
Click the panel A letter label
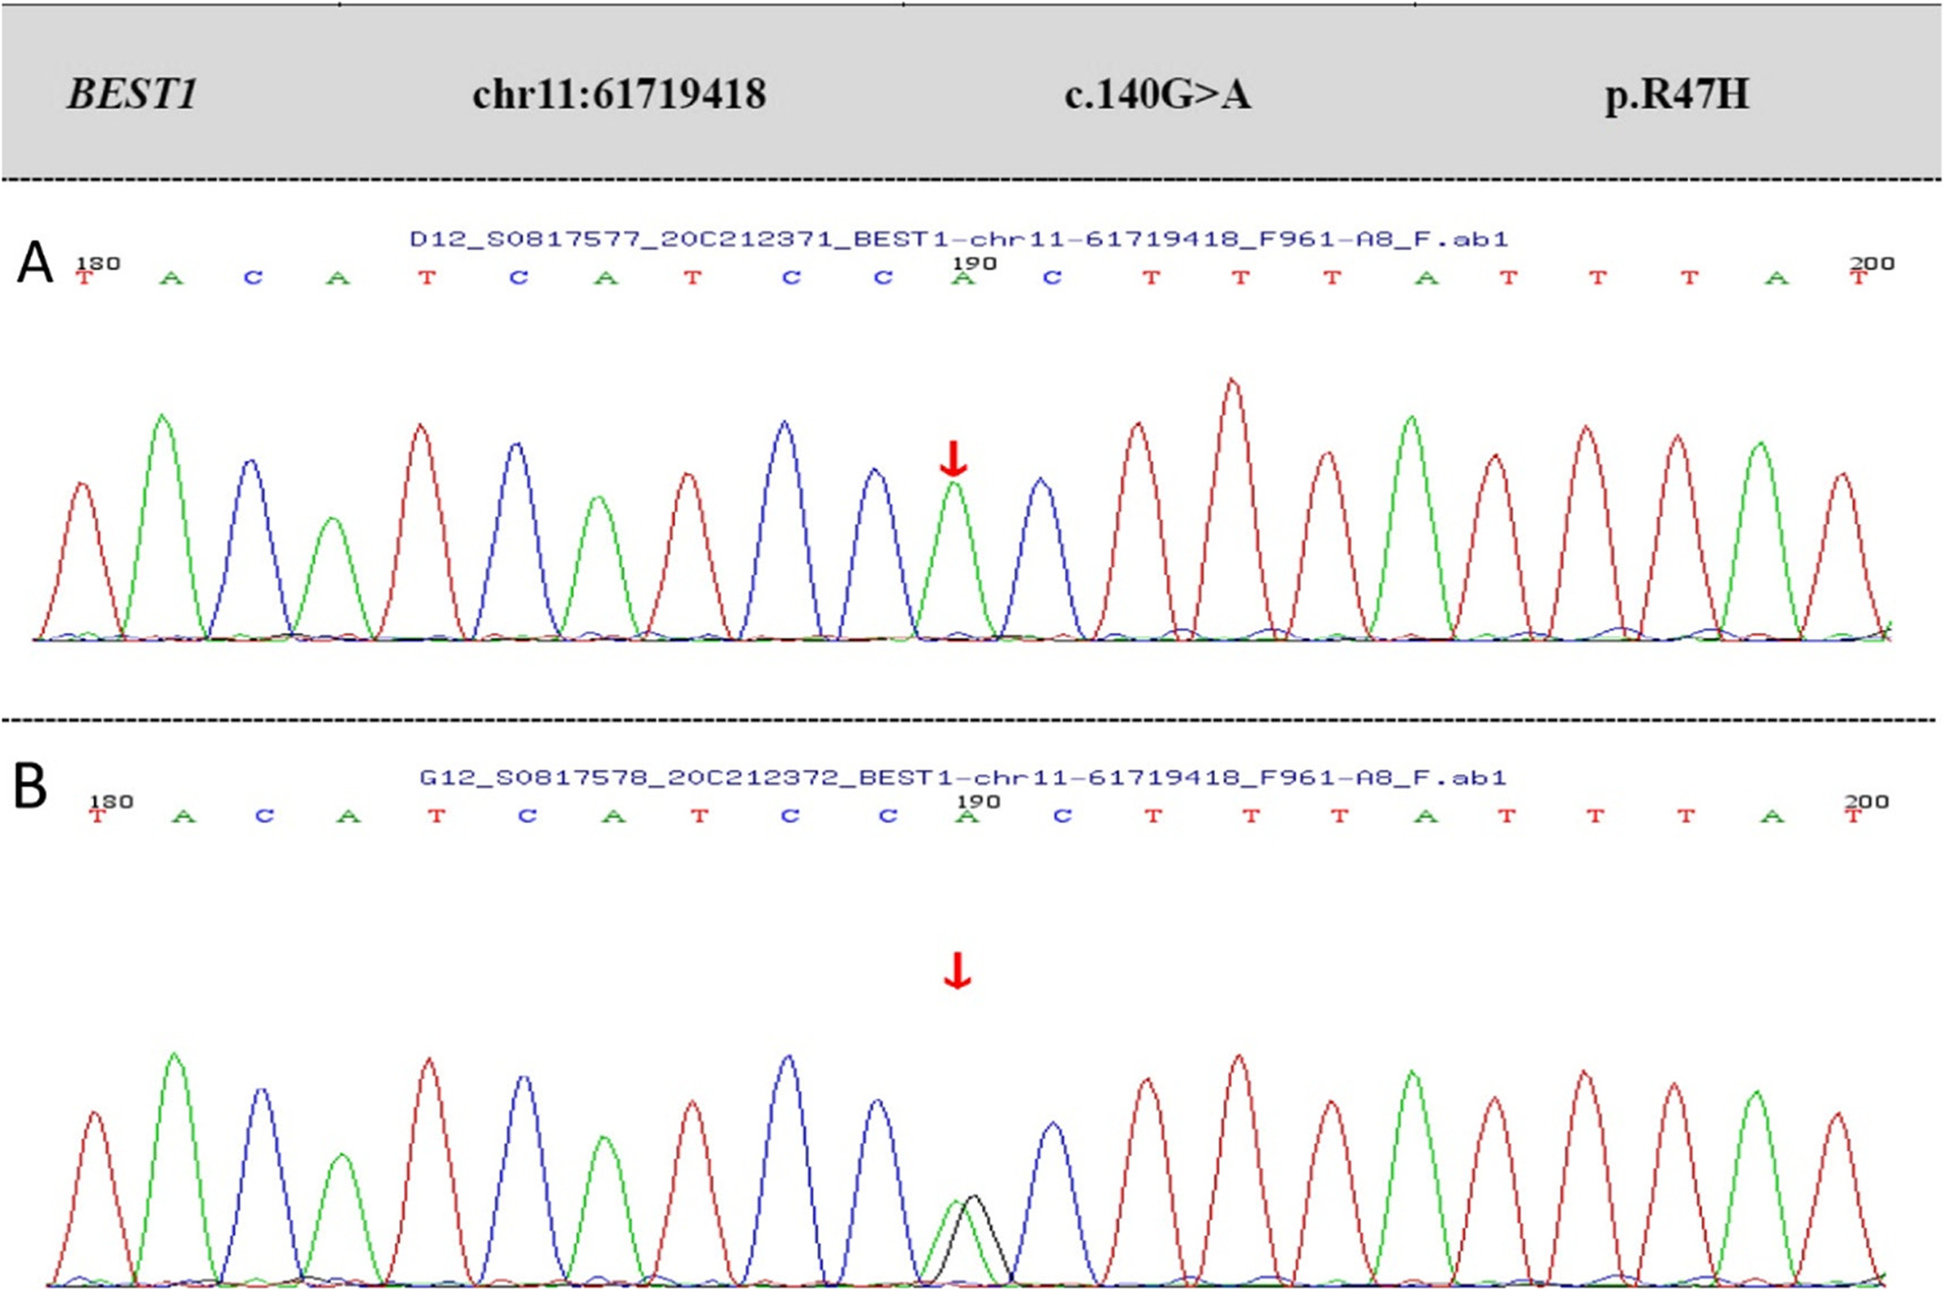35,264
